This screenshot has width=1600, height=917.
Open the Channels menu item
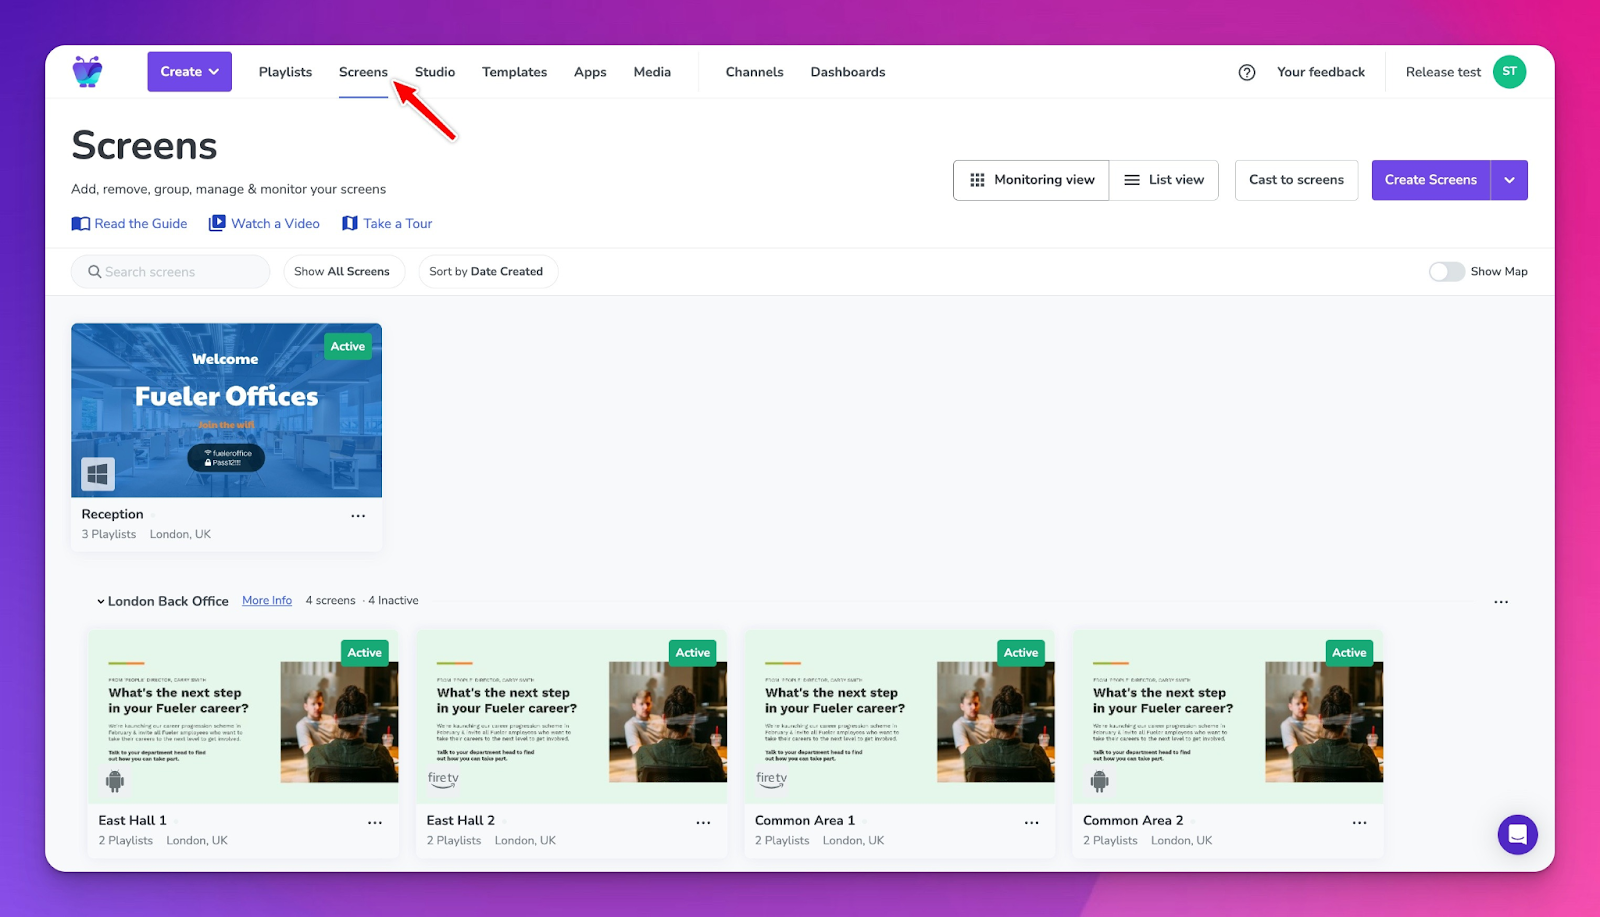[x=754, y=72]
